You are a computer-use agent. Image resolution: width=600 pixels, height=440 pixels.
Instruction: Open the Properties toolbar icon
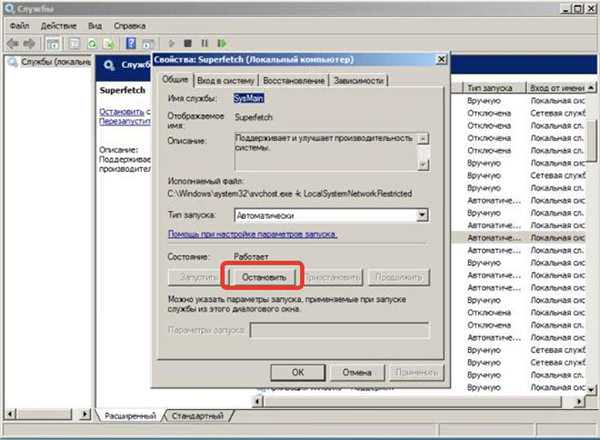coord(74,44)
